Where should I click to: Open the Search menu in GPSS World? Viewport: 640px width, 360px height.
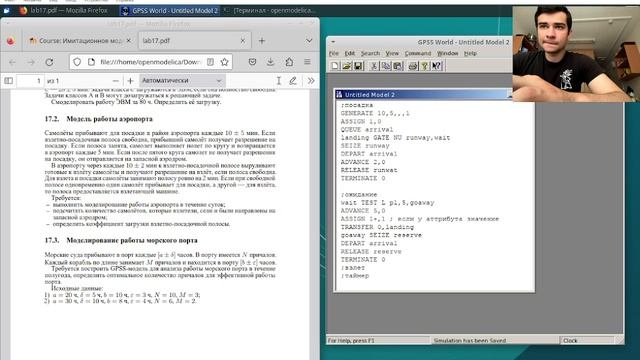point(370,53)
